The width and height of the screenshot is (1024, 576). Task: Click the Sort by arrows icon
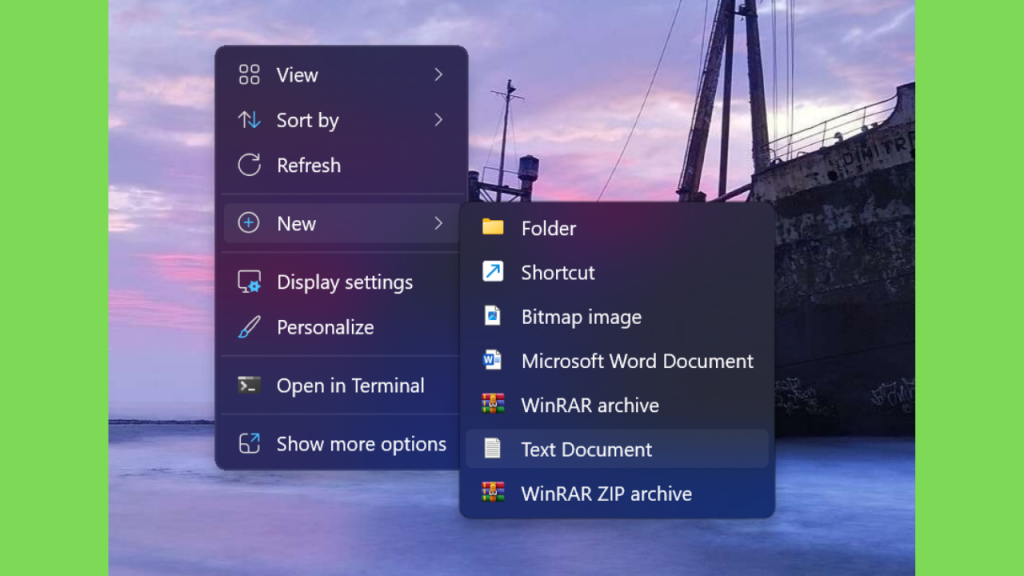[249, 120]
